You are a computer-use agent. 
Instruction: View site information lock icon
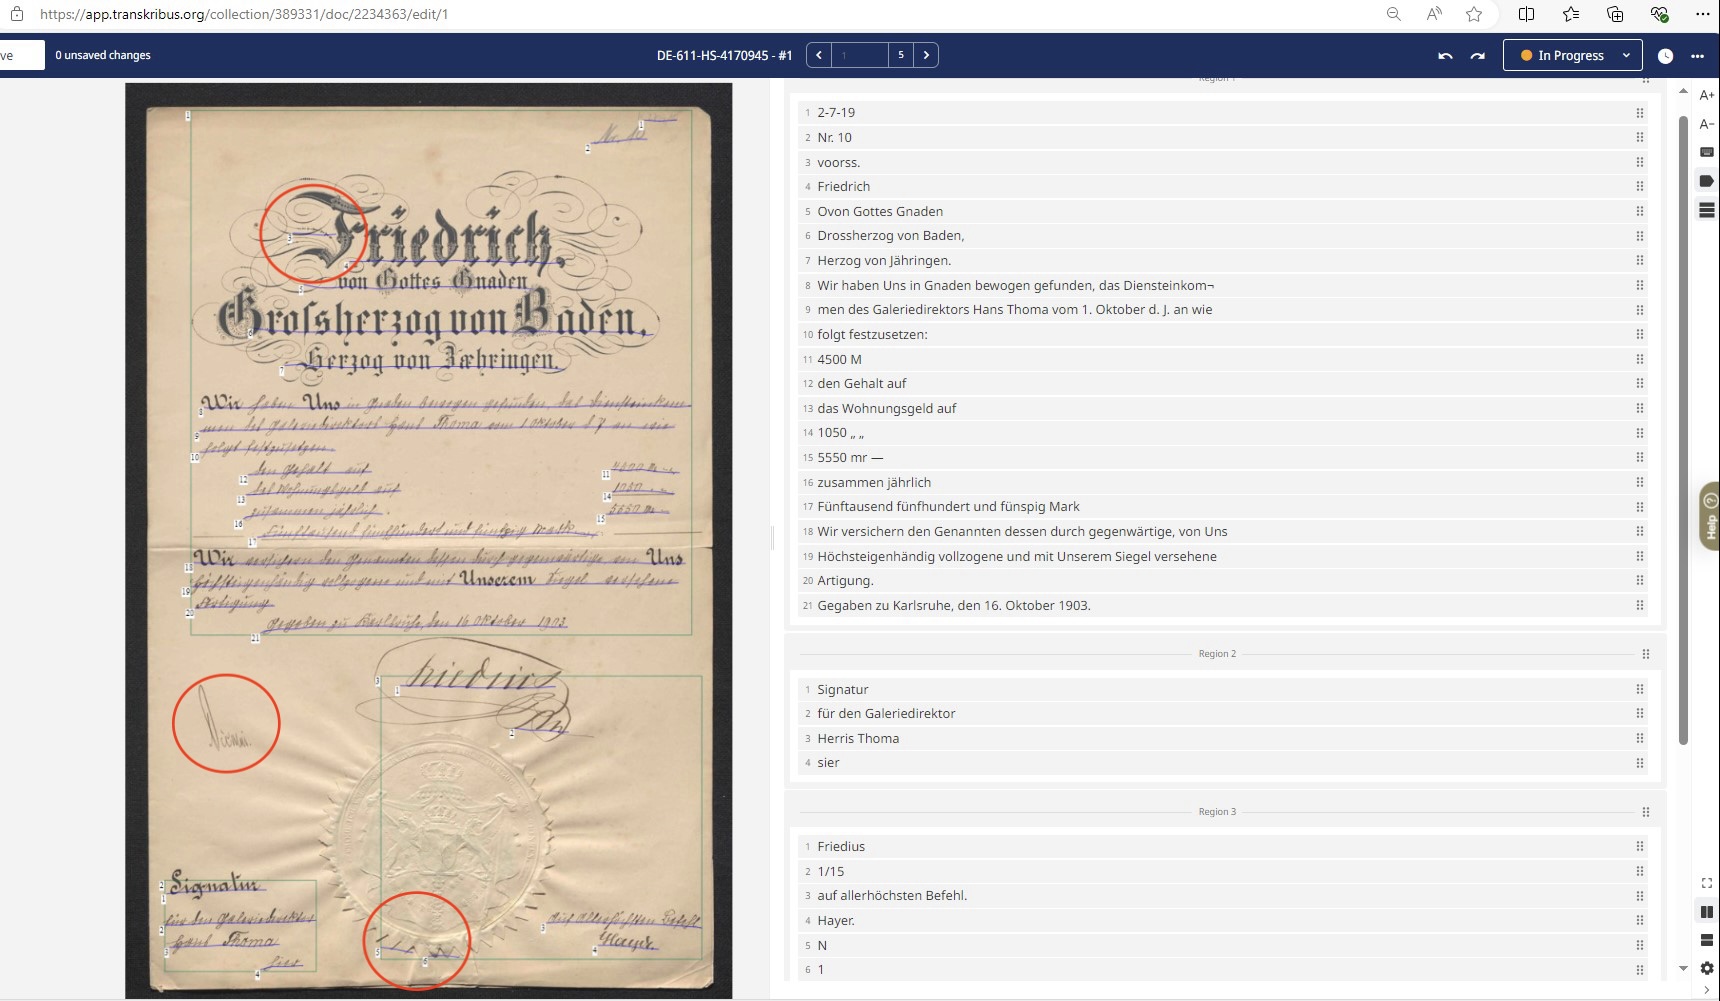coord(17,14)
